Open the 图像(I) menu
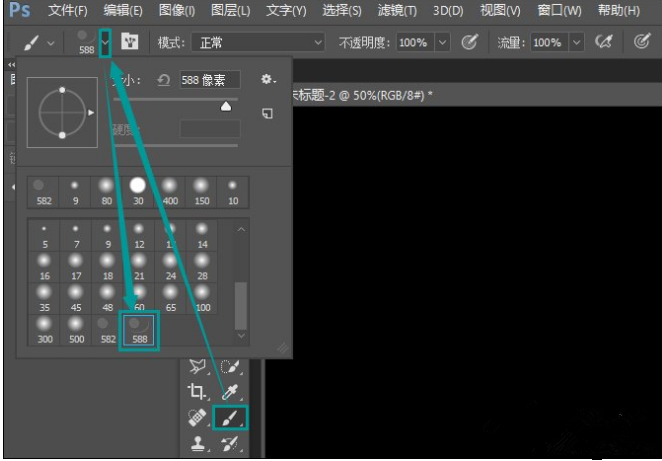Screen dimensions: 662x461 (x=176, y=11)
